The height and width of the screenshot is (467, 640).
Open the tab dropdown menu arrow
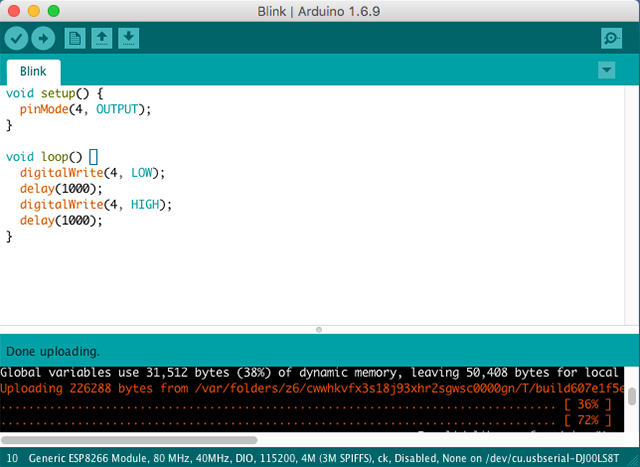coord(607,70)
